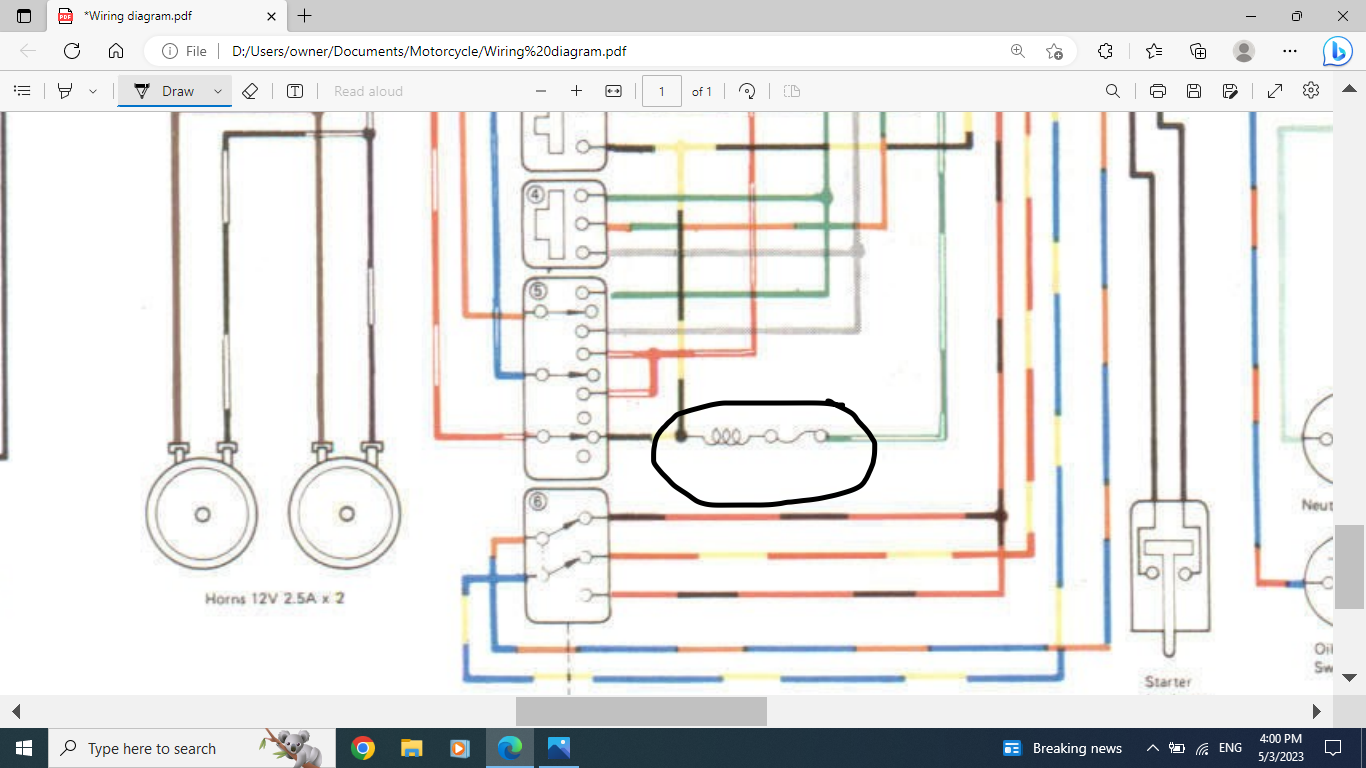Expand the Highlight color options dropdown

(x=93, y=91)
